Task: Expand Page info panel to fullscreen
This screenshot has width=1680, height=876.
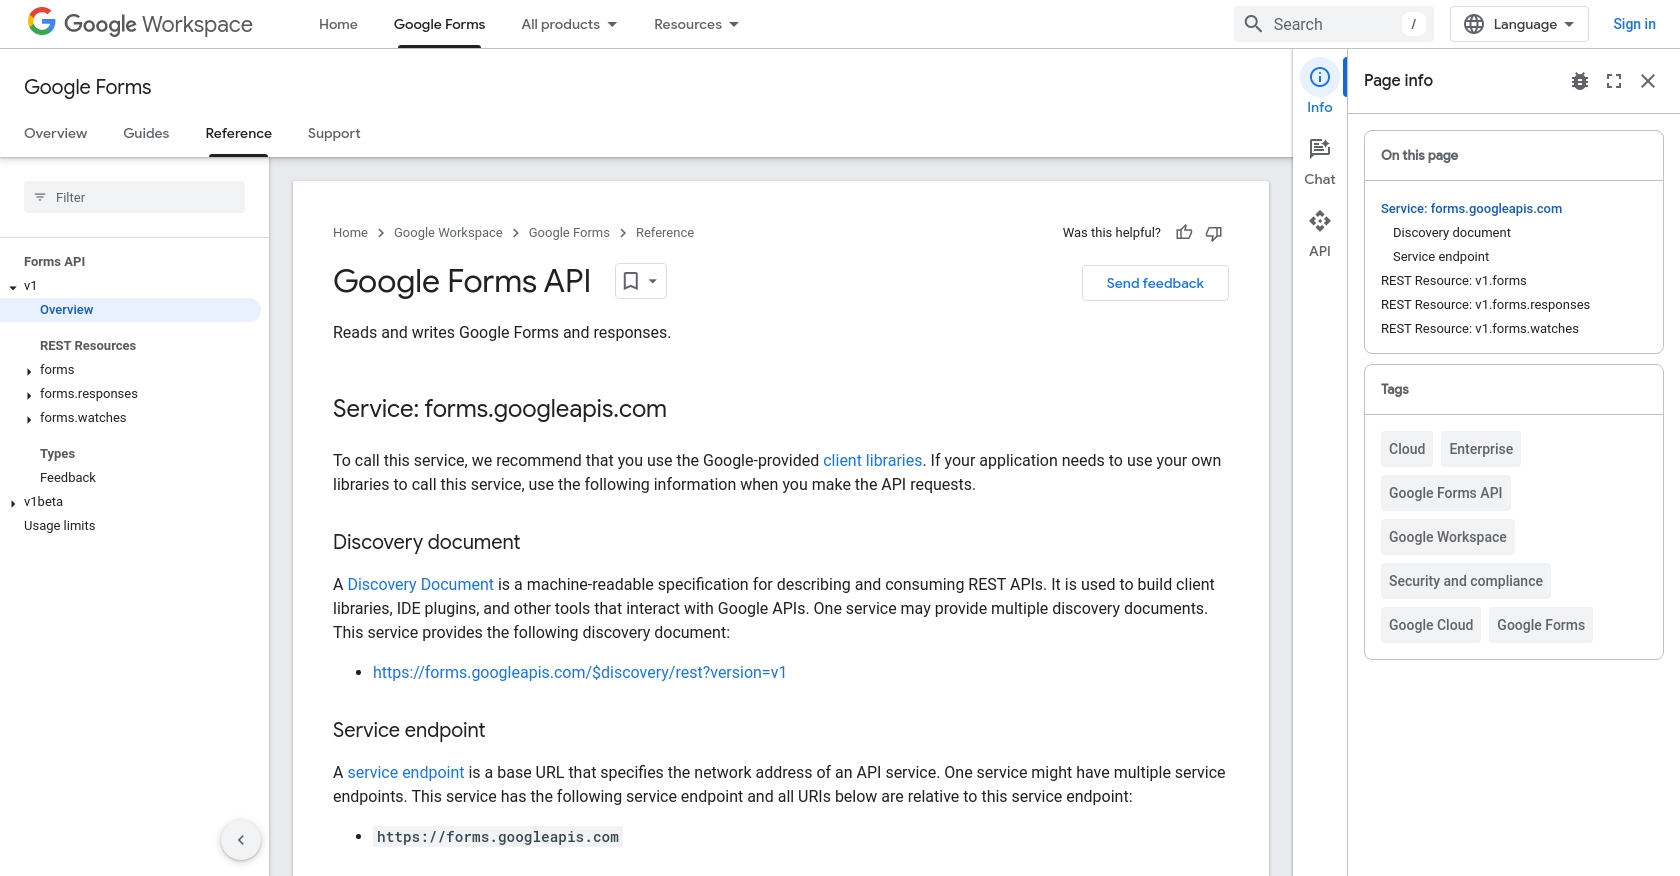Action: point(1614,81)
